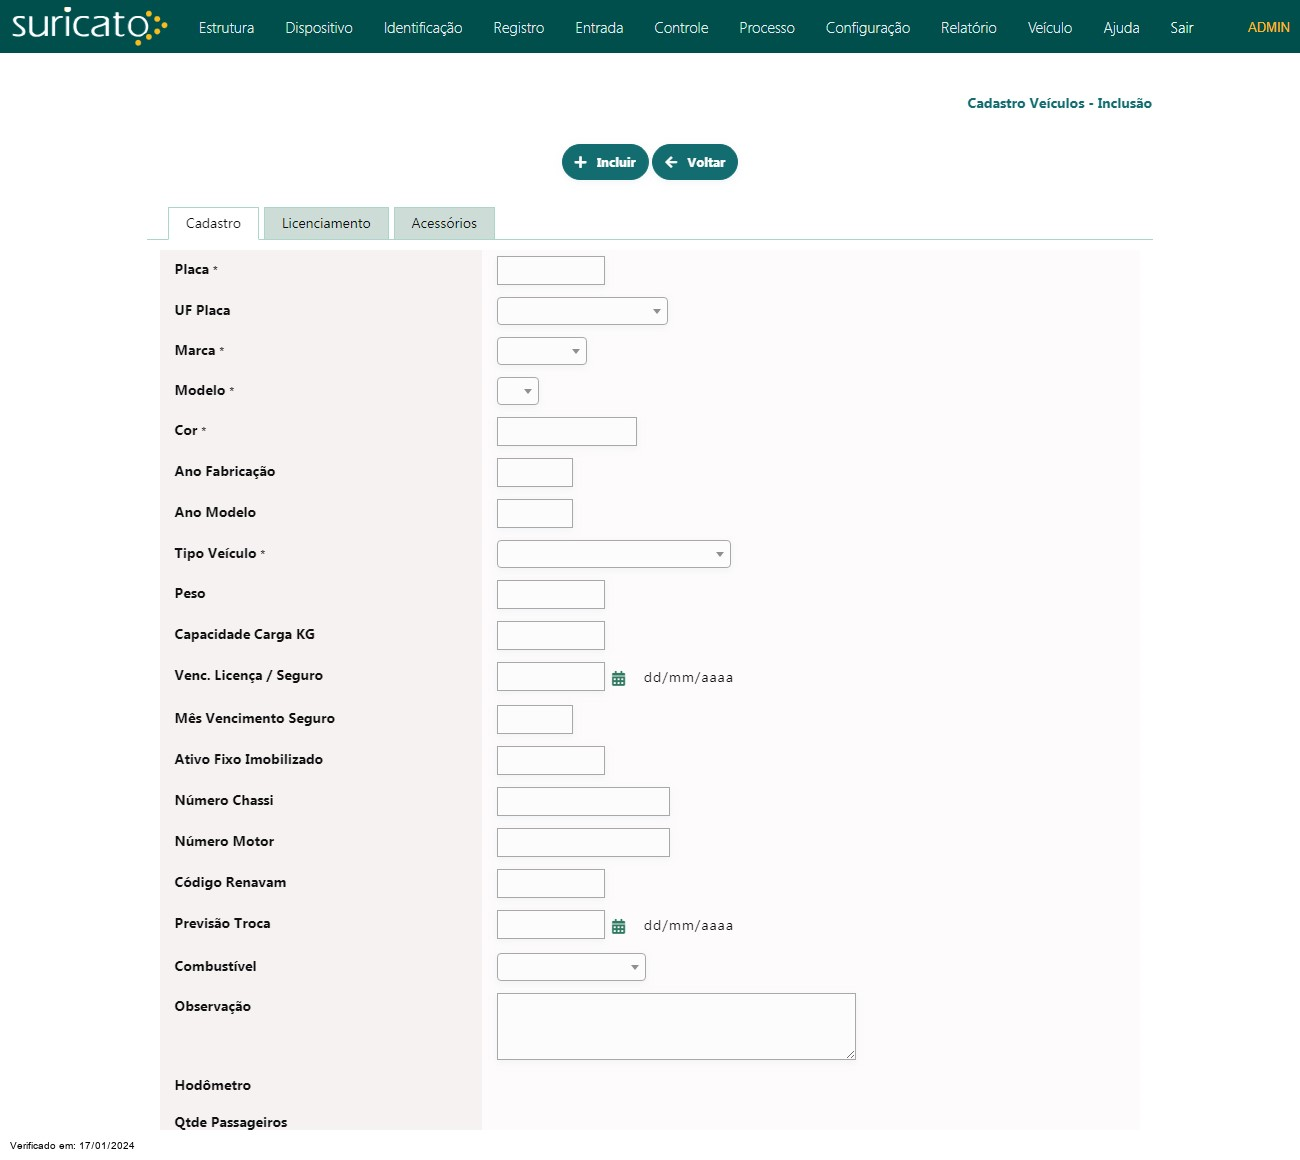Expand the UF Placa dropdown
This screenshot has width=1300, height=1160.
[582, 311]
